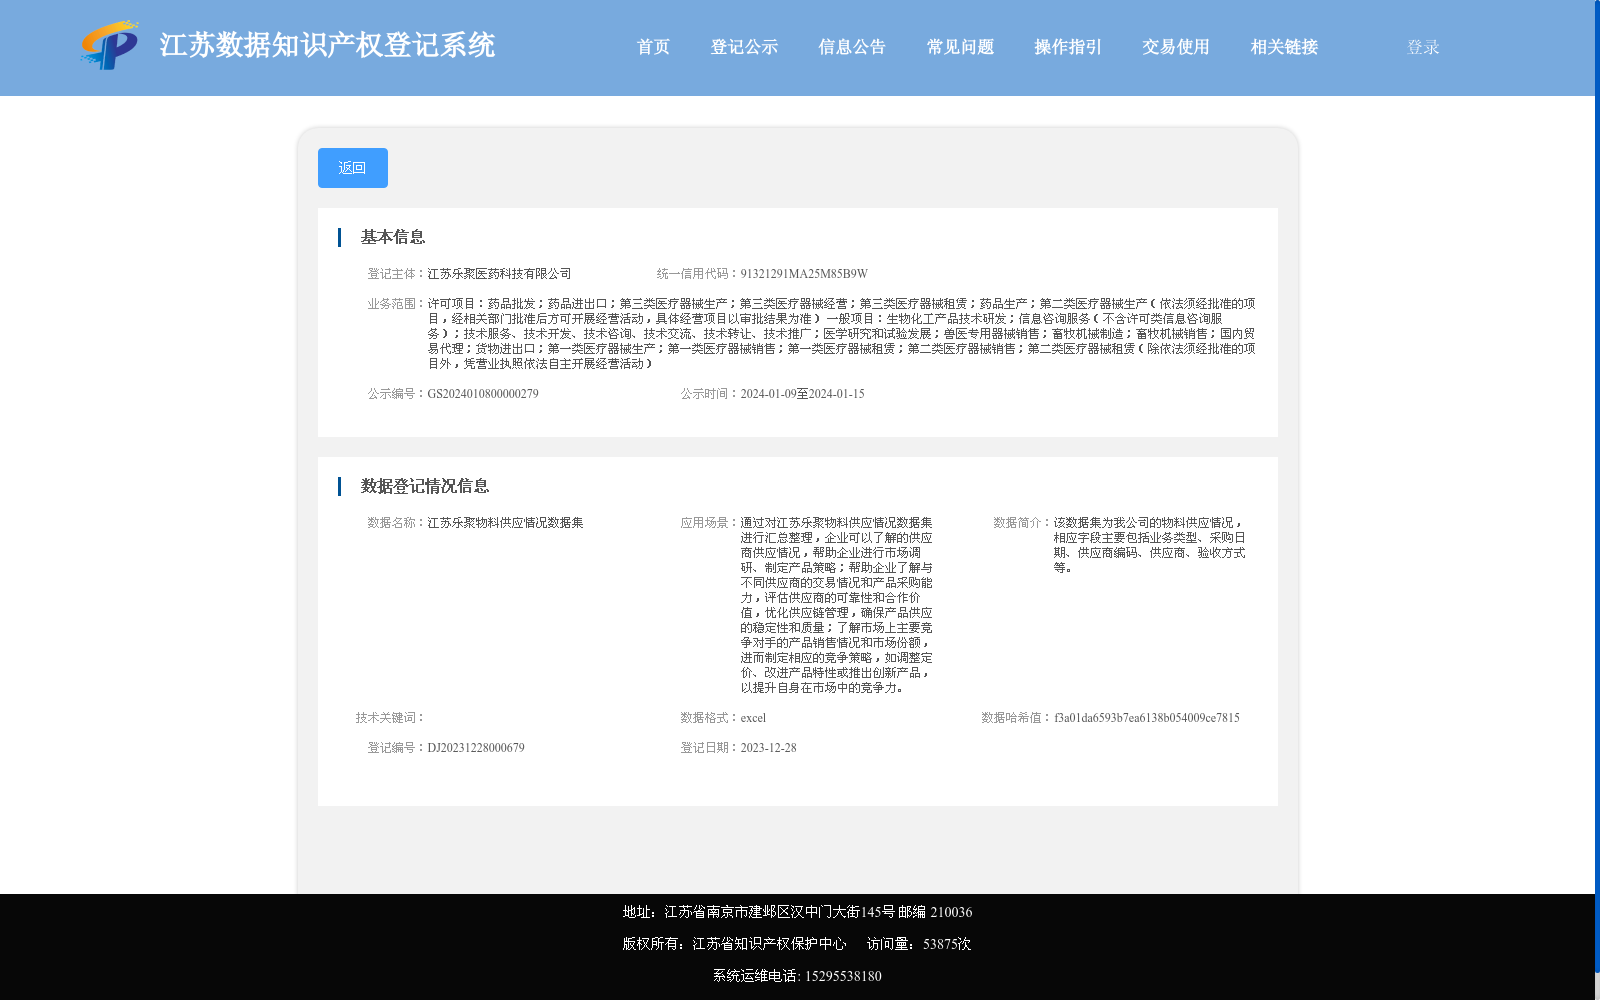Click the 技术关键词 label
This screenshot has height=1000, width=1600.
coord(390,718)
